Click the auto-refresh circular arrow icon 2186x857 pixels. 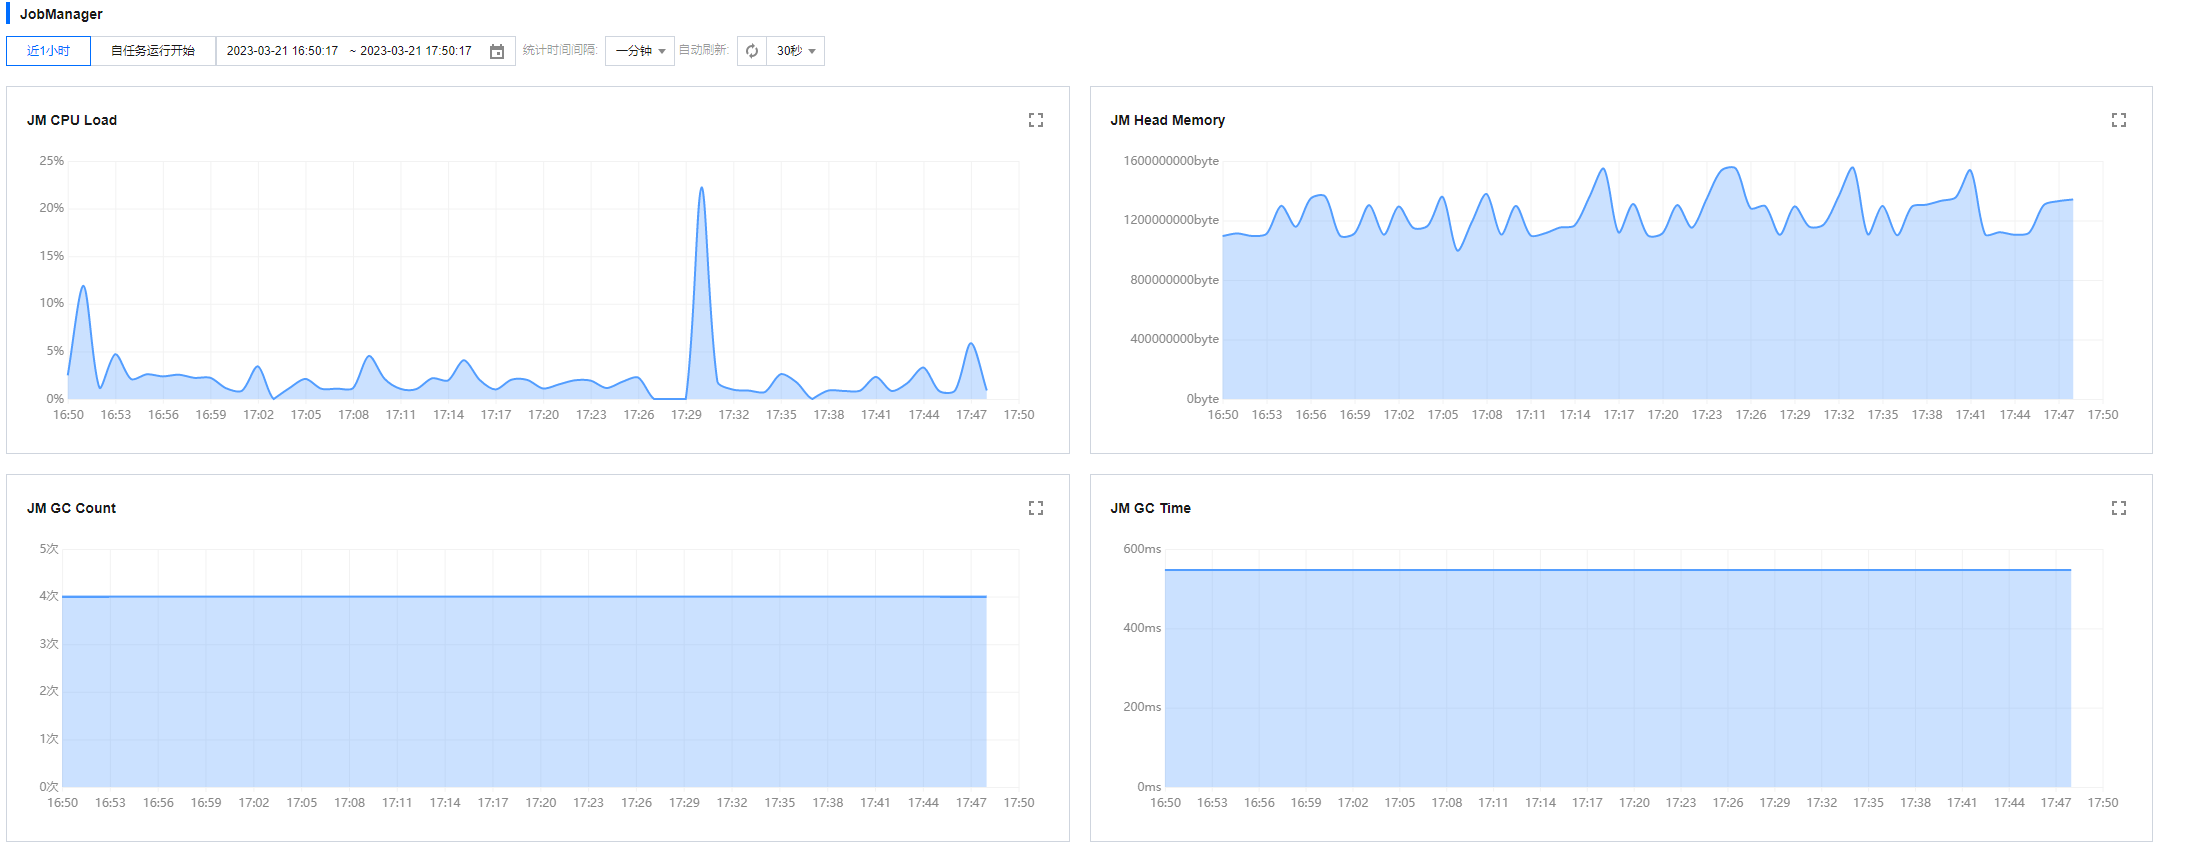pyautogui.click(x=752, y=51)
